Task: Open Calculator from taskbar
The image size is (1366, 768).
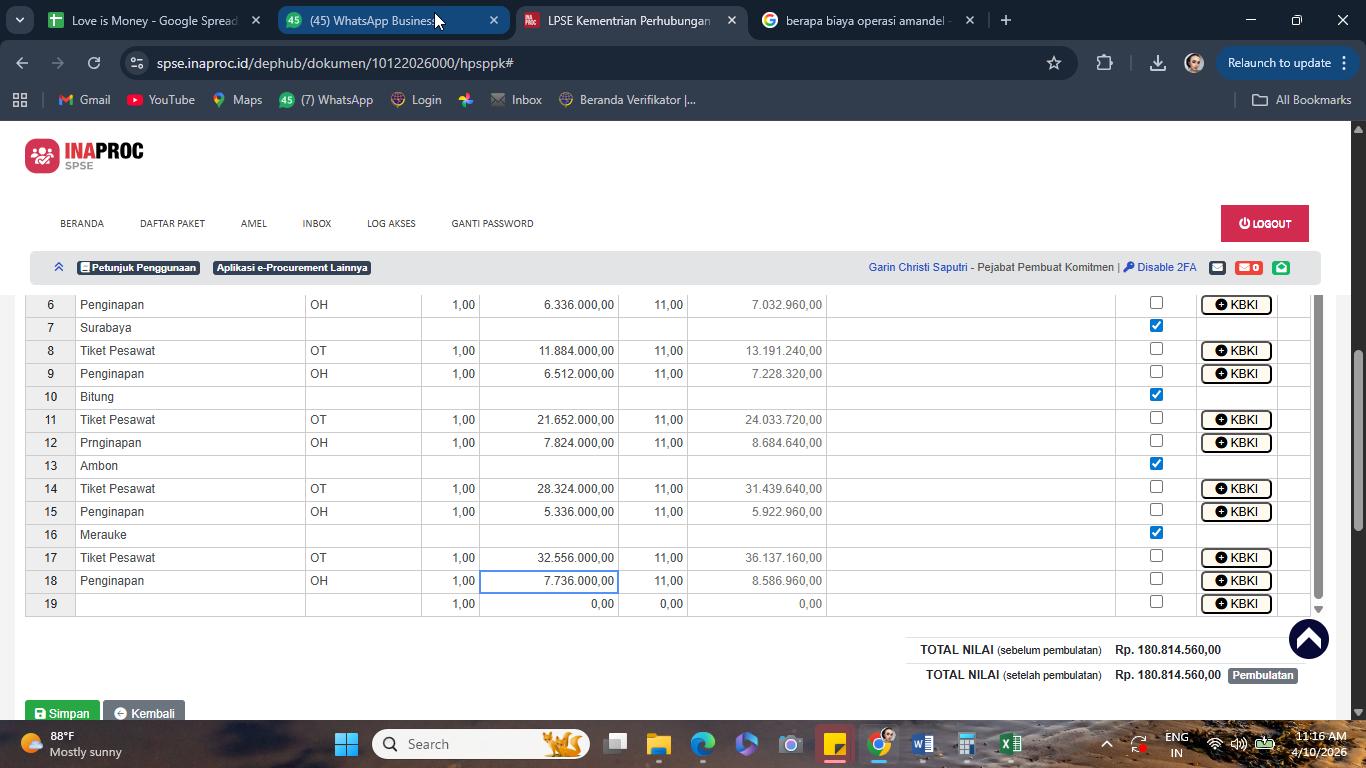Action: (966, 744)
